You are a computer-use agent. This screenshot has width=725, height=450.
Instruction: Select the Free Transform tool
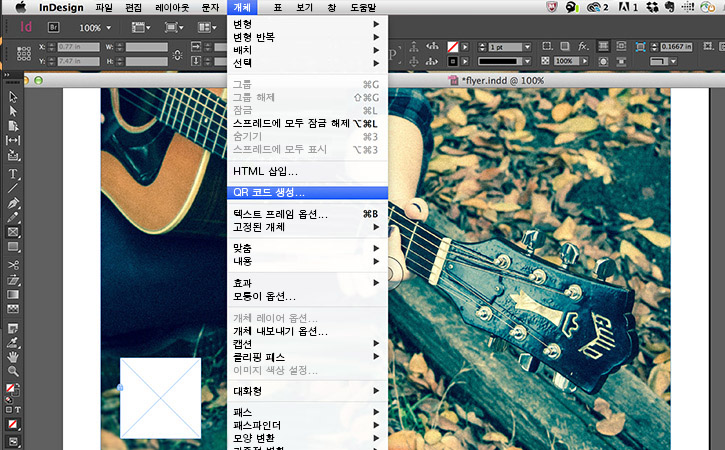(13, 280)
